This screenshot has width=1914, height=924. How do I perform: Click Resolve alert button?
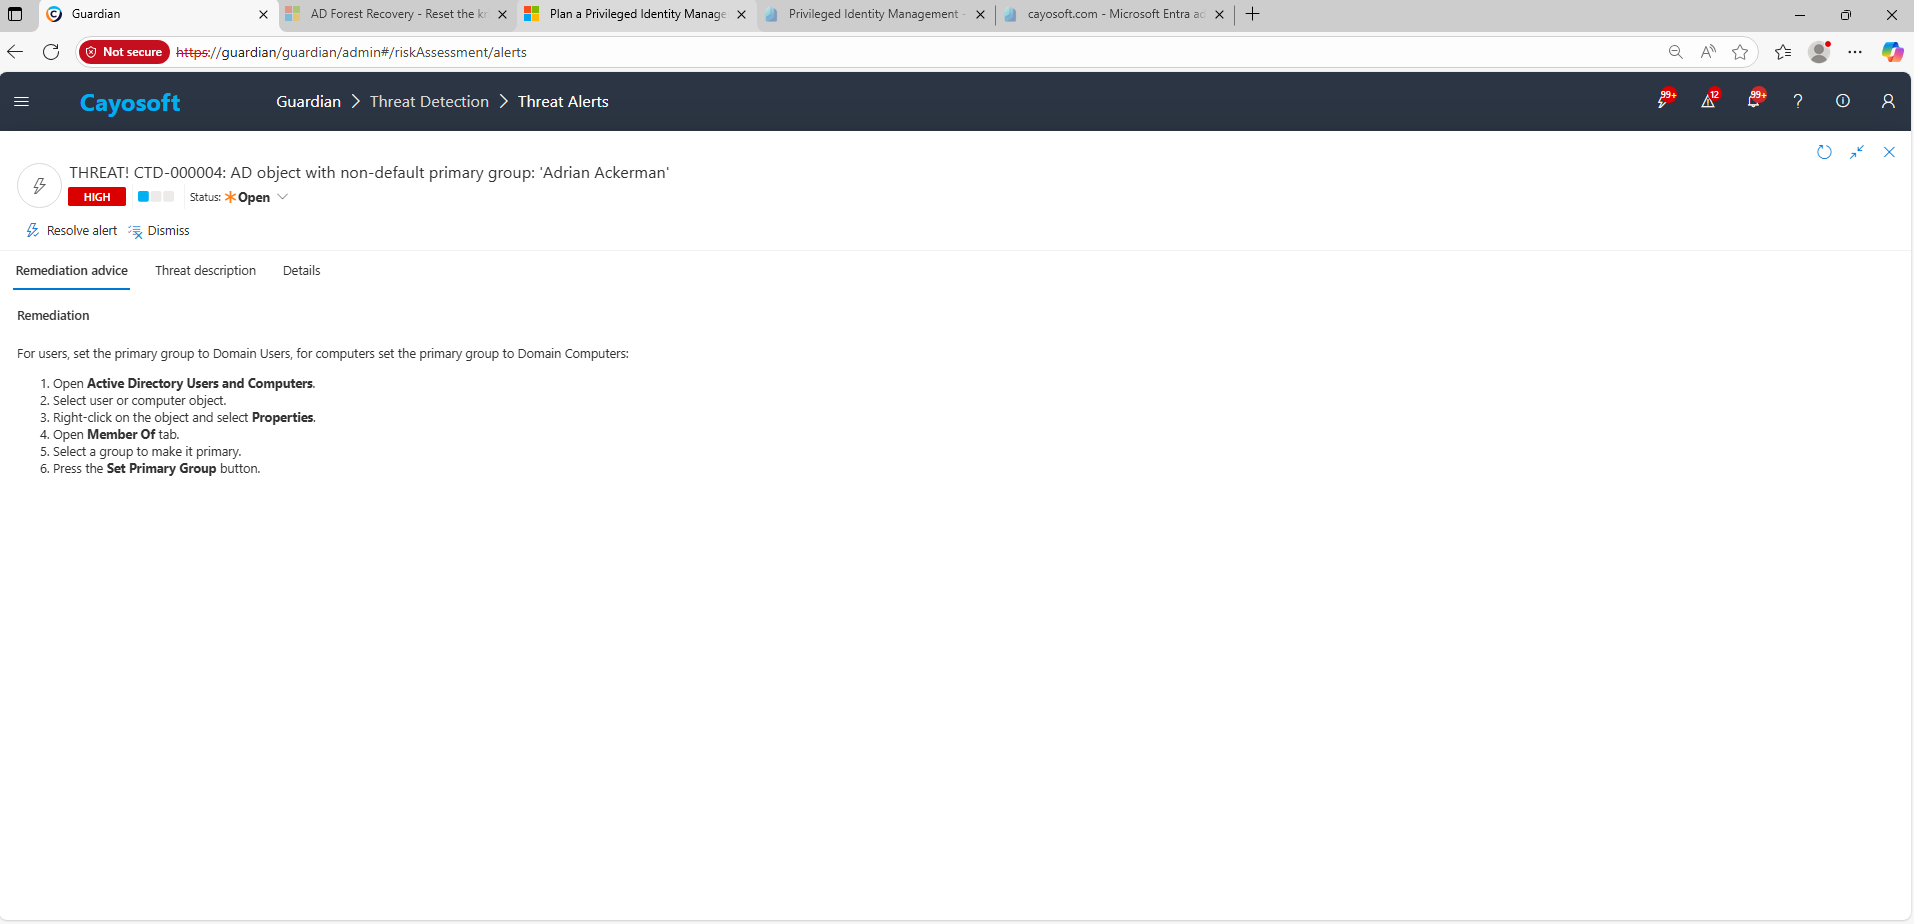[72, 231]
